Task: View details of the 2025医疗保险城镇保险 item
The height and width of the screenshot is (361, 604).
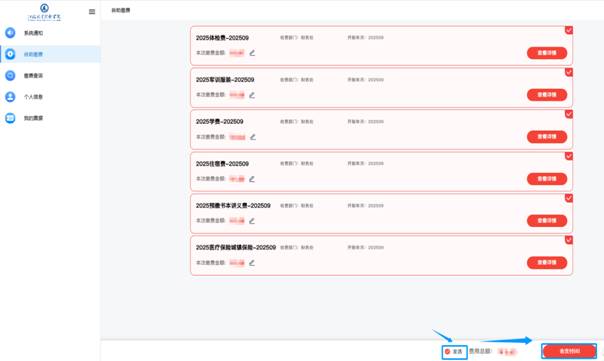Action: (x=547, y=263)
